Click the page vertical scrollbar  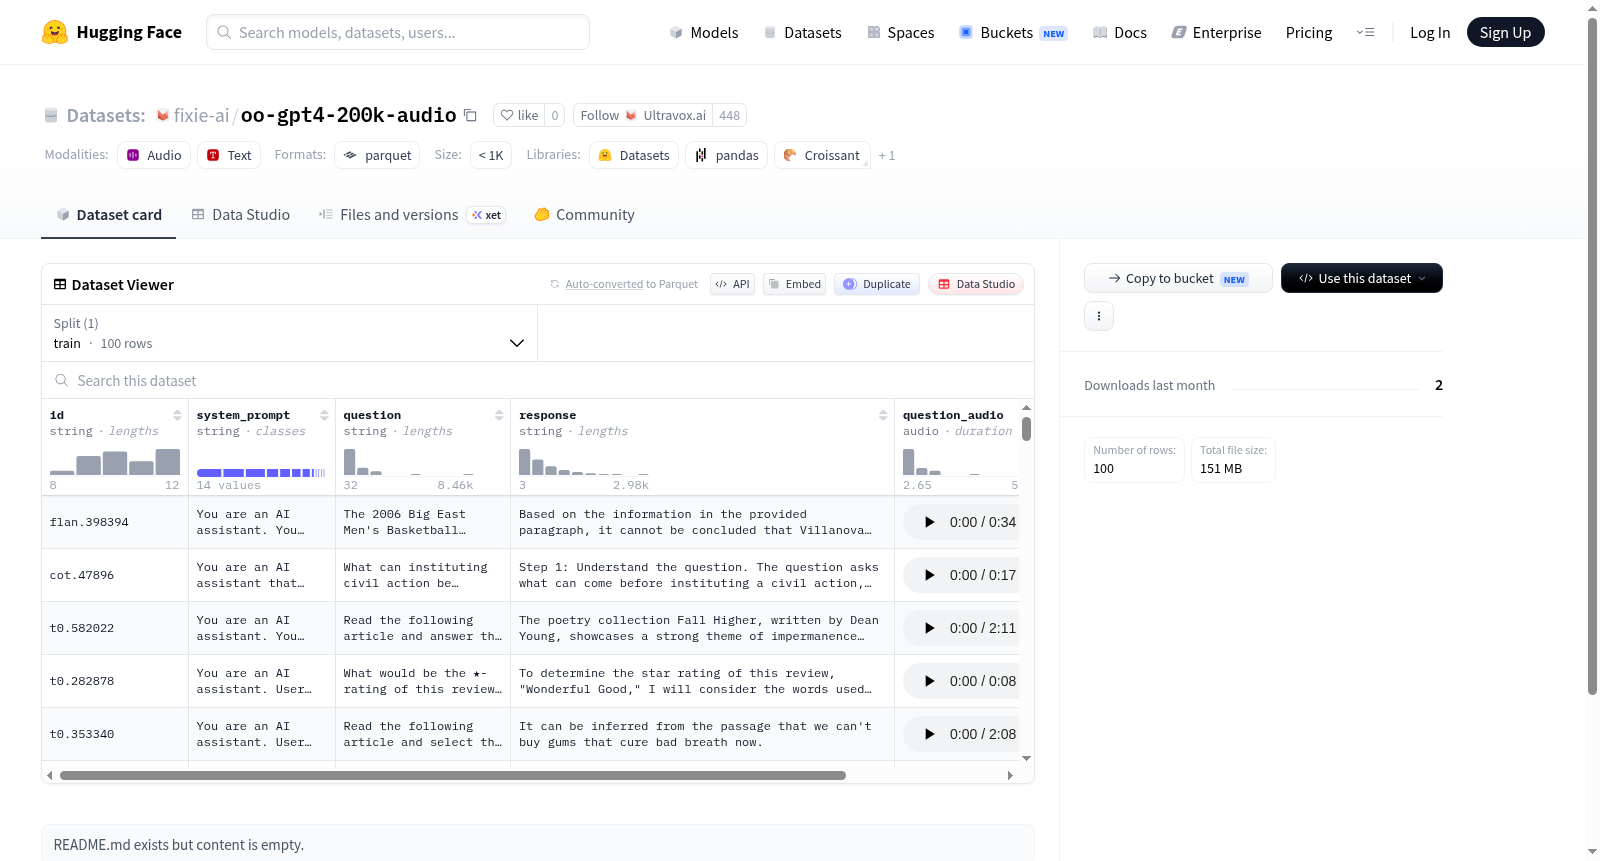tap(1592, 354)
